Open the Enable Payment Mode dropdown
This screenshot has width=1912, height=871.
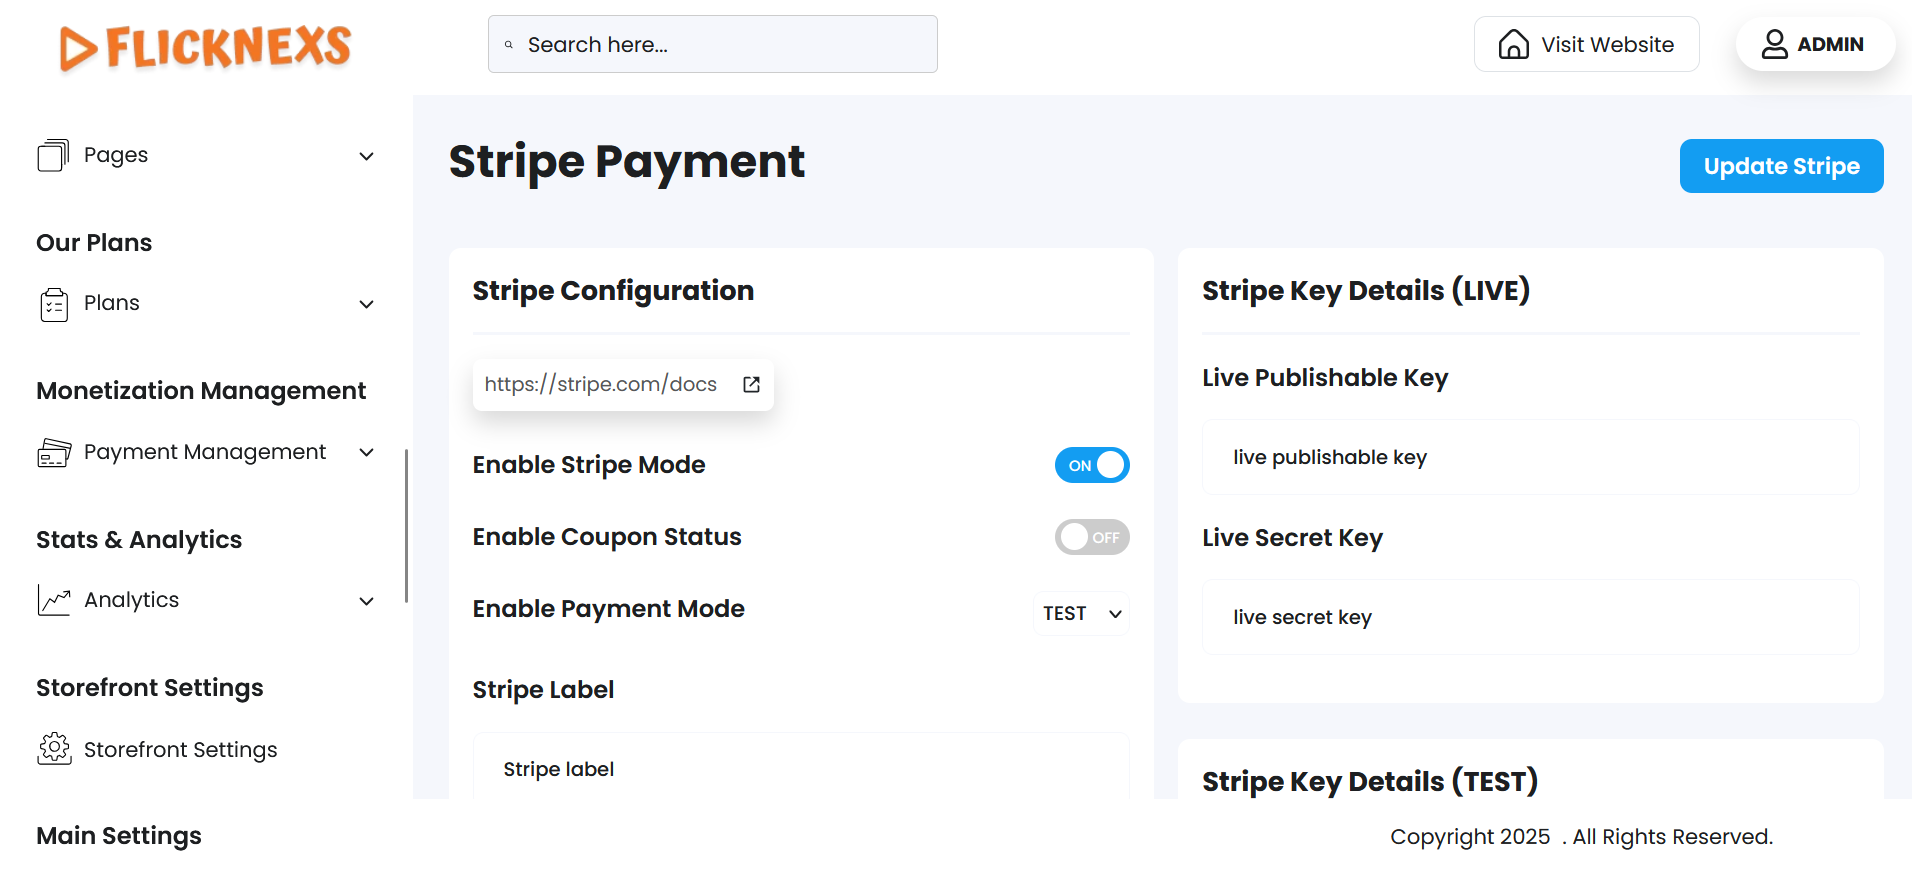click(1081, 613)
